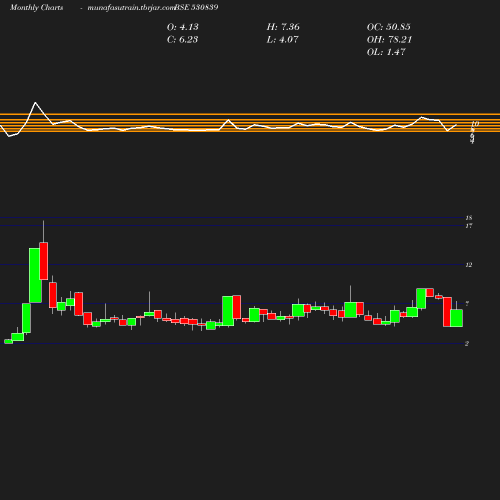The height and width of the screenshot is (500, 500).
Task: Click the "OC: 50.85" reading
Action: pyautogui.click(x=388, y=27)
